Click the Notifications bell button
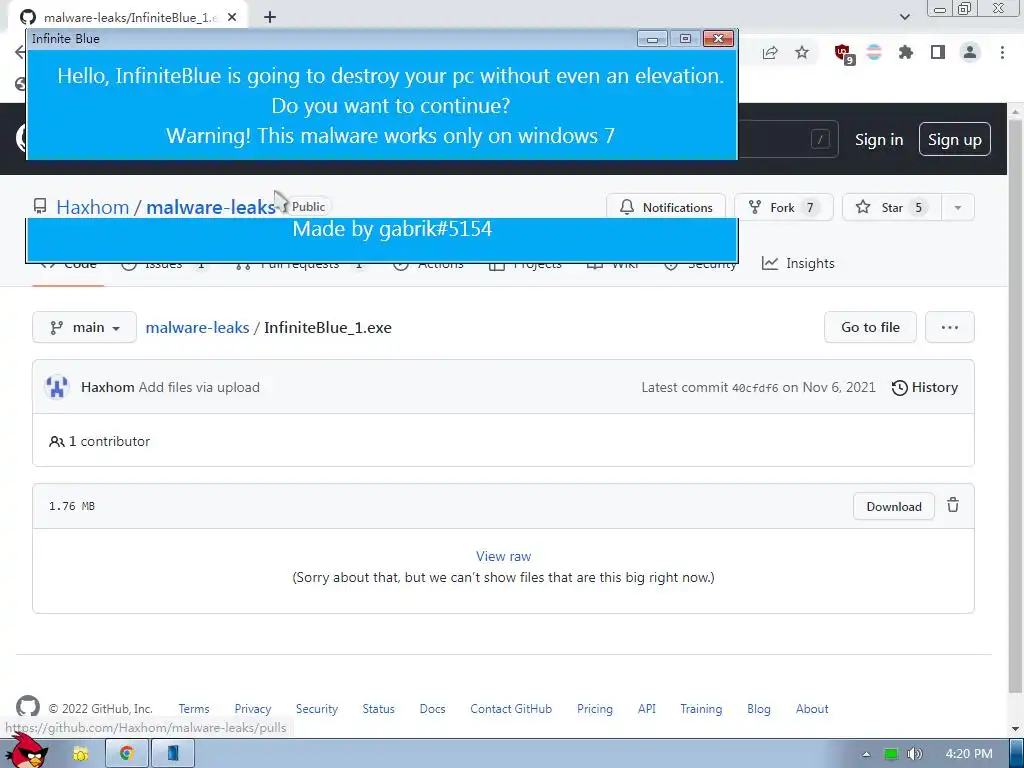This screenshot has width=1024, height=768. (x=665, y=207)
